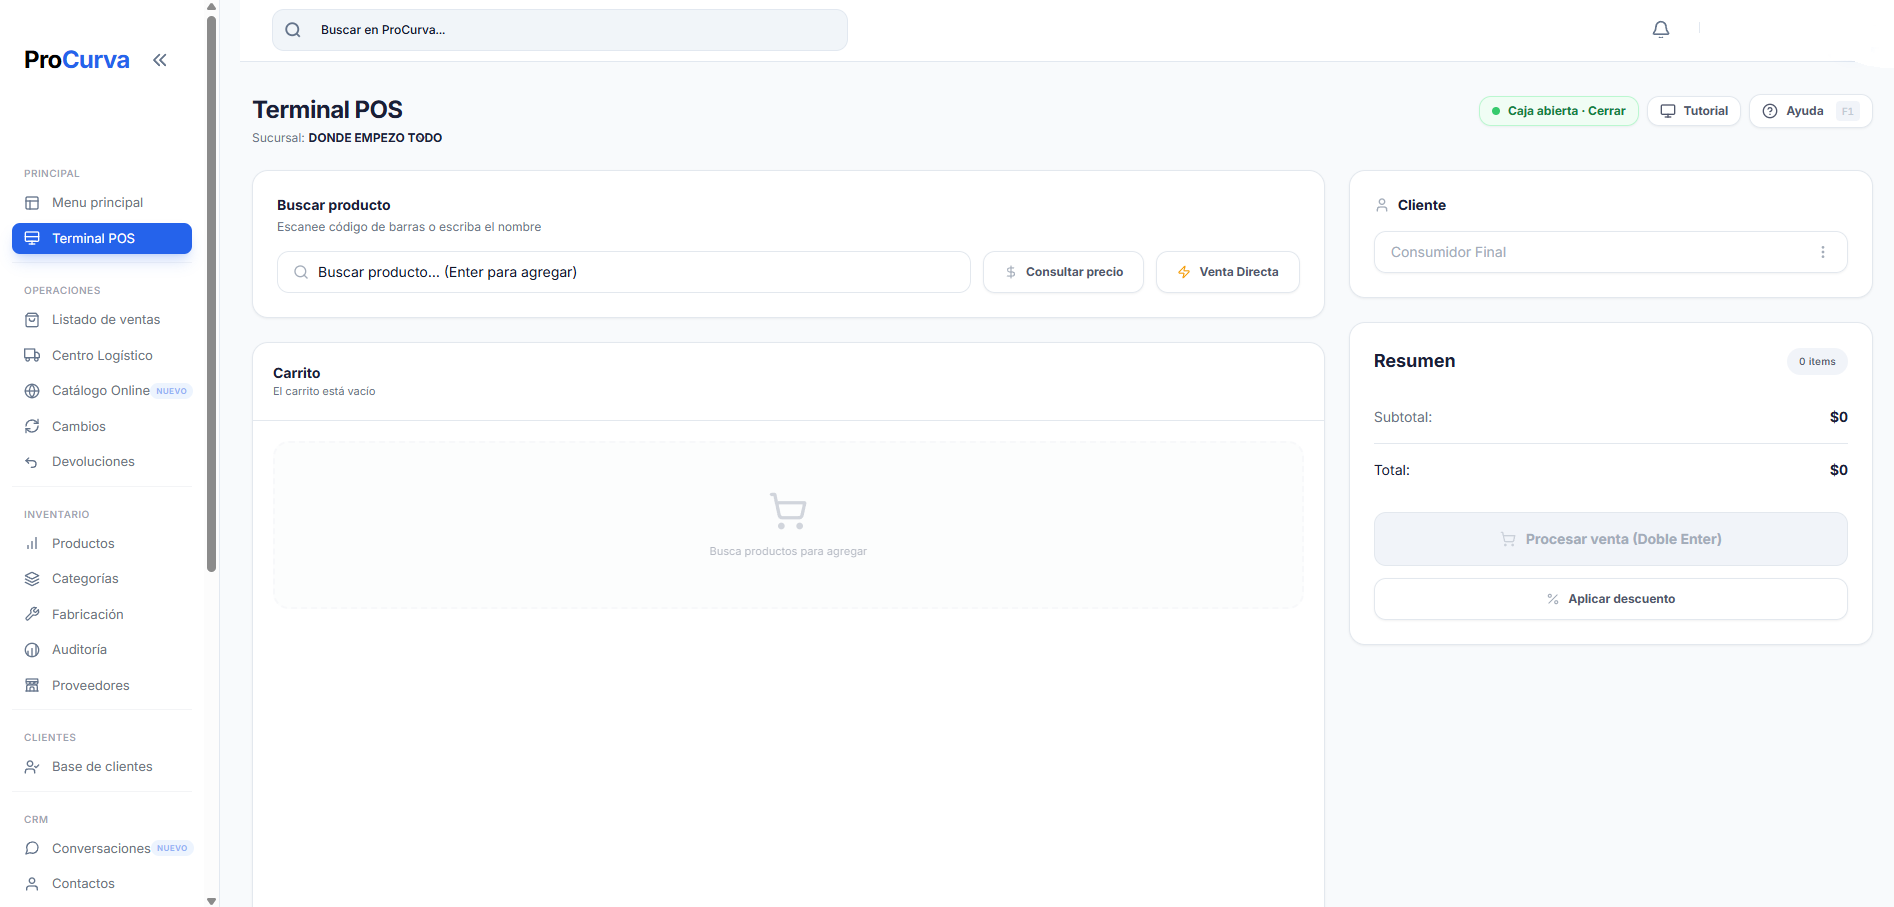
Task: Focus the Buscar producto input
Action: click(x=624, y=272)
